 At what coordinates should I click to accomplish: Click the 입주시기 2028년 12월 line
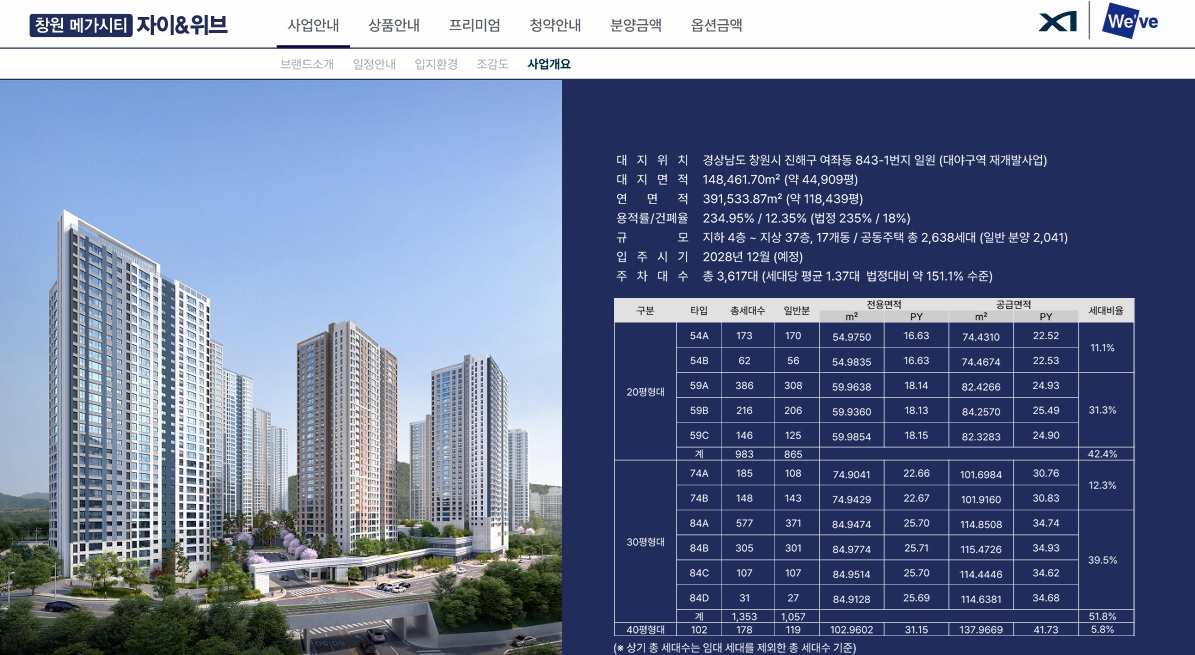710,257
